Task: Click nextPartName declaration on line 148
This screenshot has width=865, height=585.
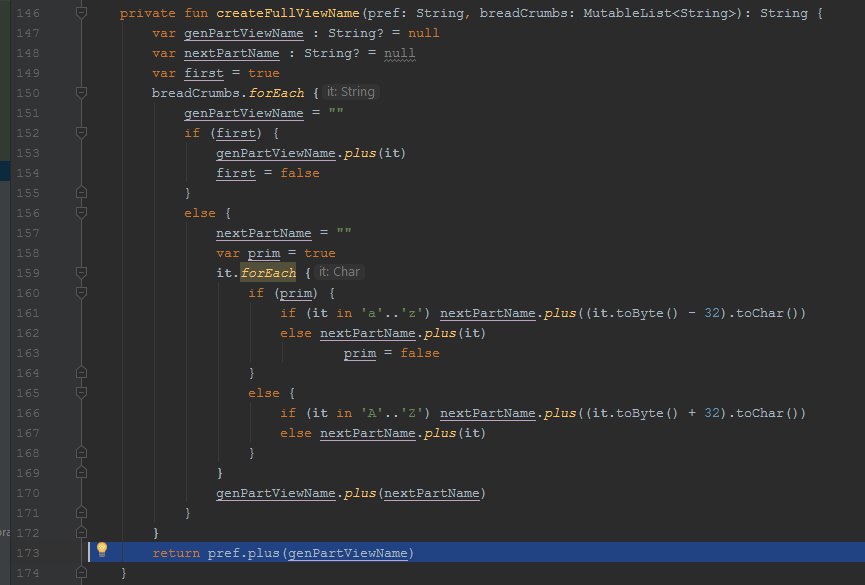Action: point(232,53)
